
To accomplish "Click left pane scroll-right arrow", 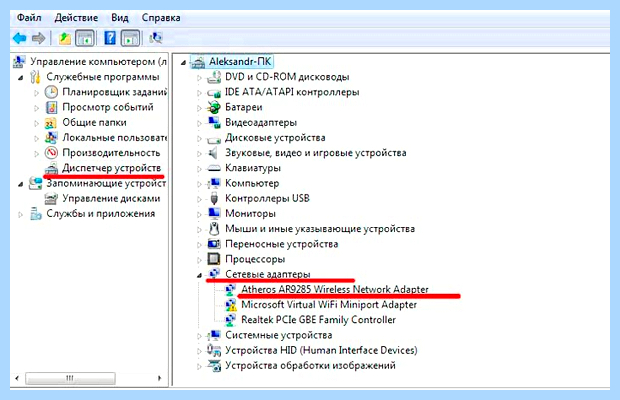I will (x=159, y=378).
